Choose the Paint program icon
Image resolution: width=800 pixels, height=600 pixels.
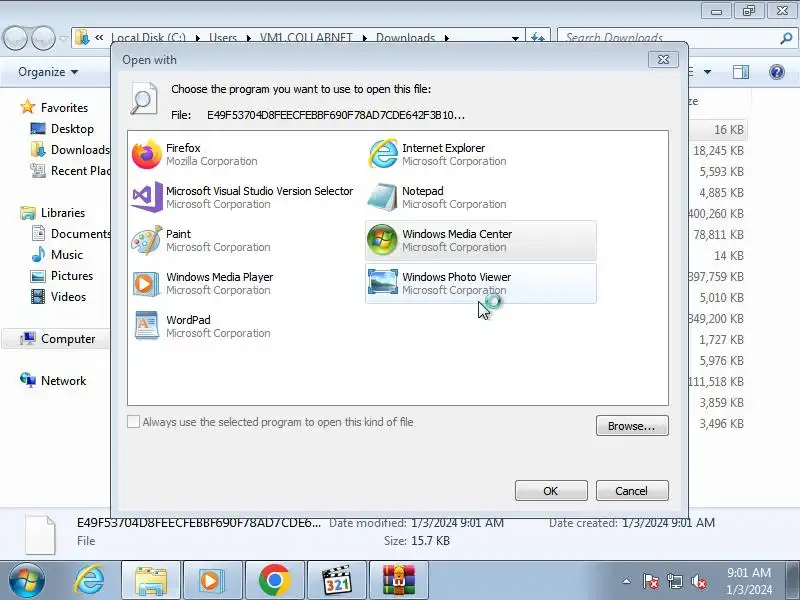(146, 240)
